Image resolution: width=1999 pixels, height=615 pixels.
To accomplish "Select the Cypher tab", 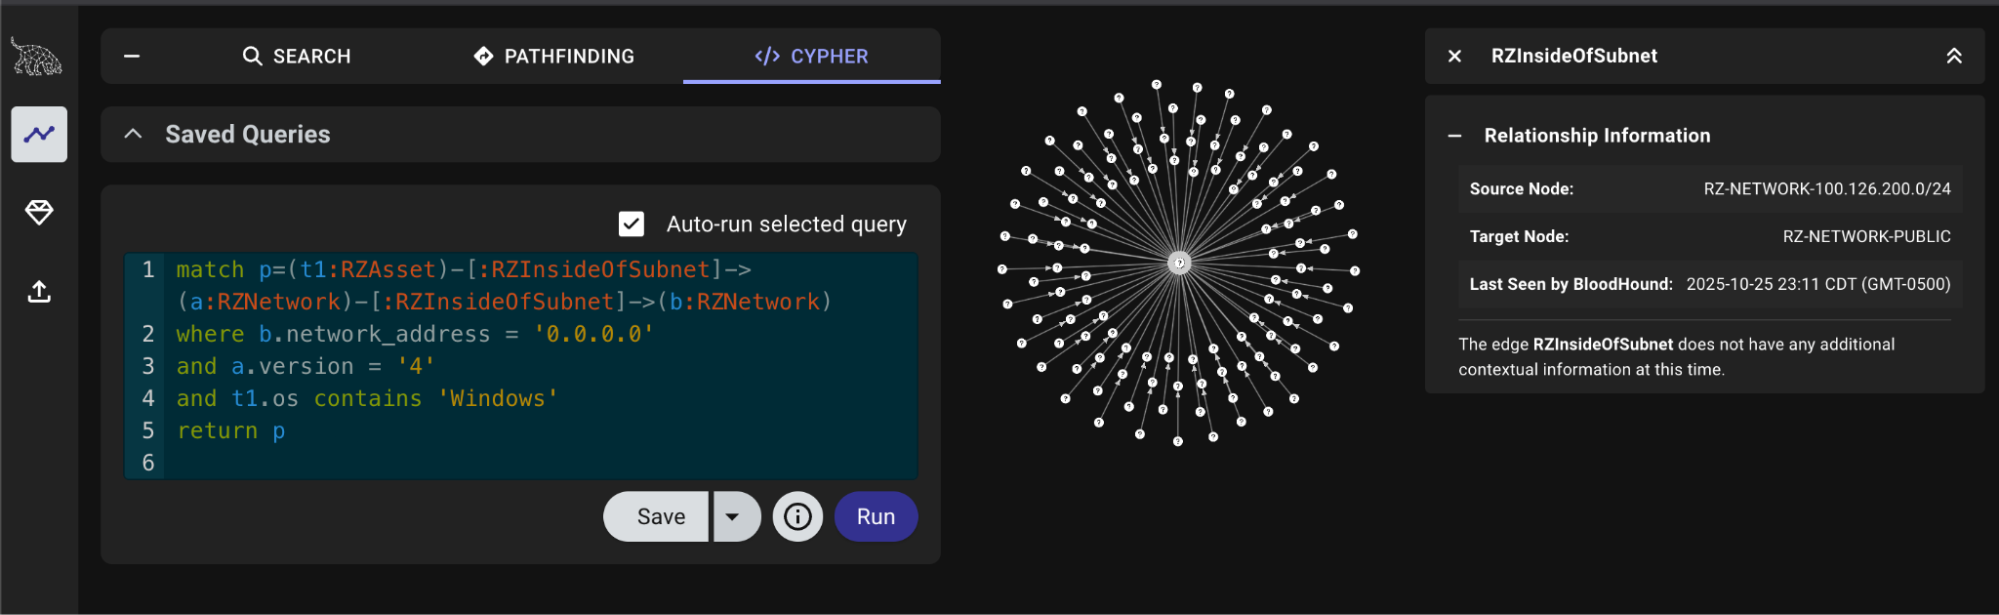I will click(811, 57).
